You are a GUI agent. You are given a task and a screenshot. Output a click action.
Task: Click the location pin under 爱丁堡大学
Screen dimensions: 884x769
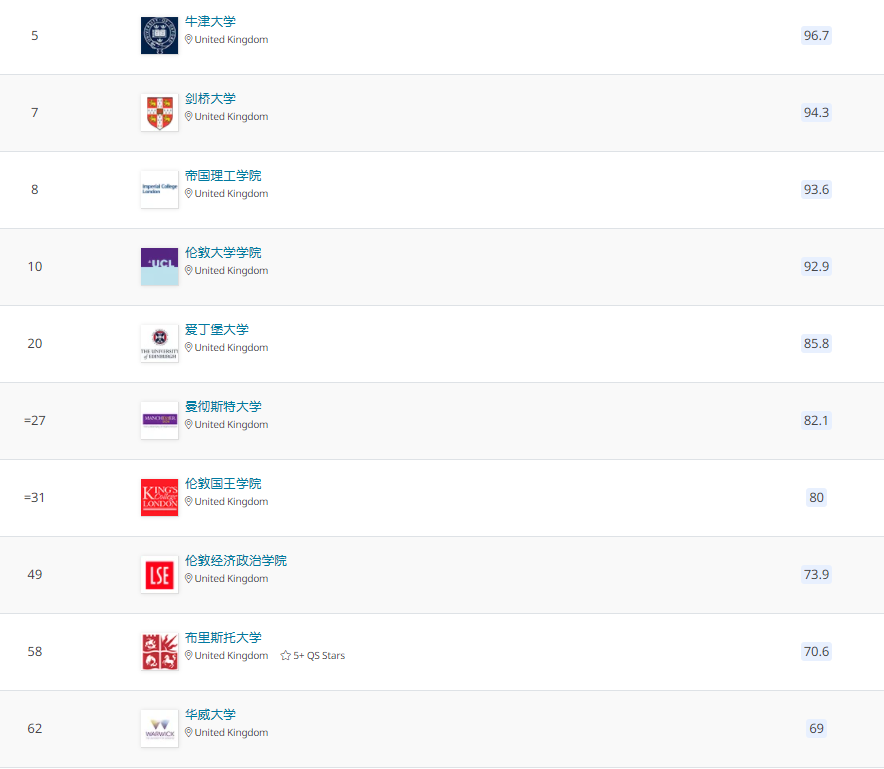(x=189, y=347)
